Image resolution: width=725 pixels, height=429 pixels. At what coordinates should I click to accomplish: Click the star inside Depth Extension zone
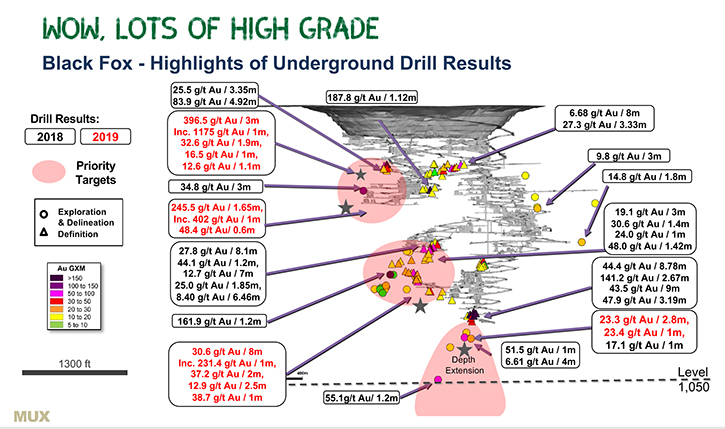pyautogui.click(x=464, y=349)
